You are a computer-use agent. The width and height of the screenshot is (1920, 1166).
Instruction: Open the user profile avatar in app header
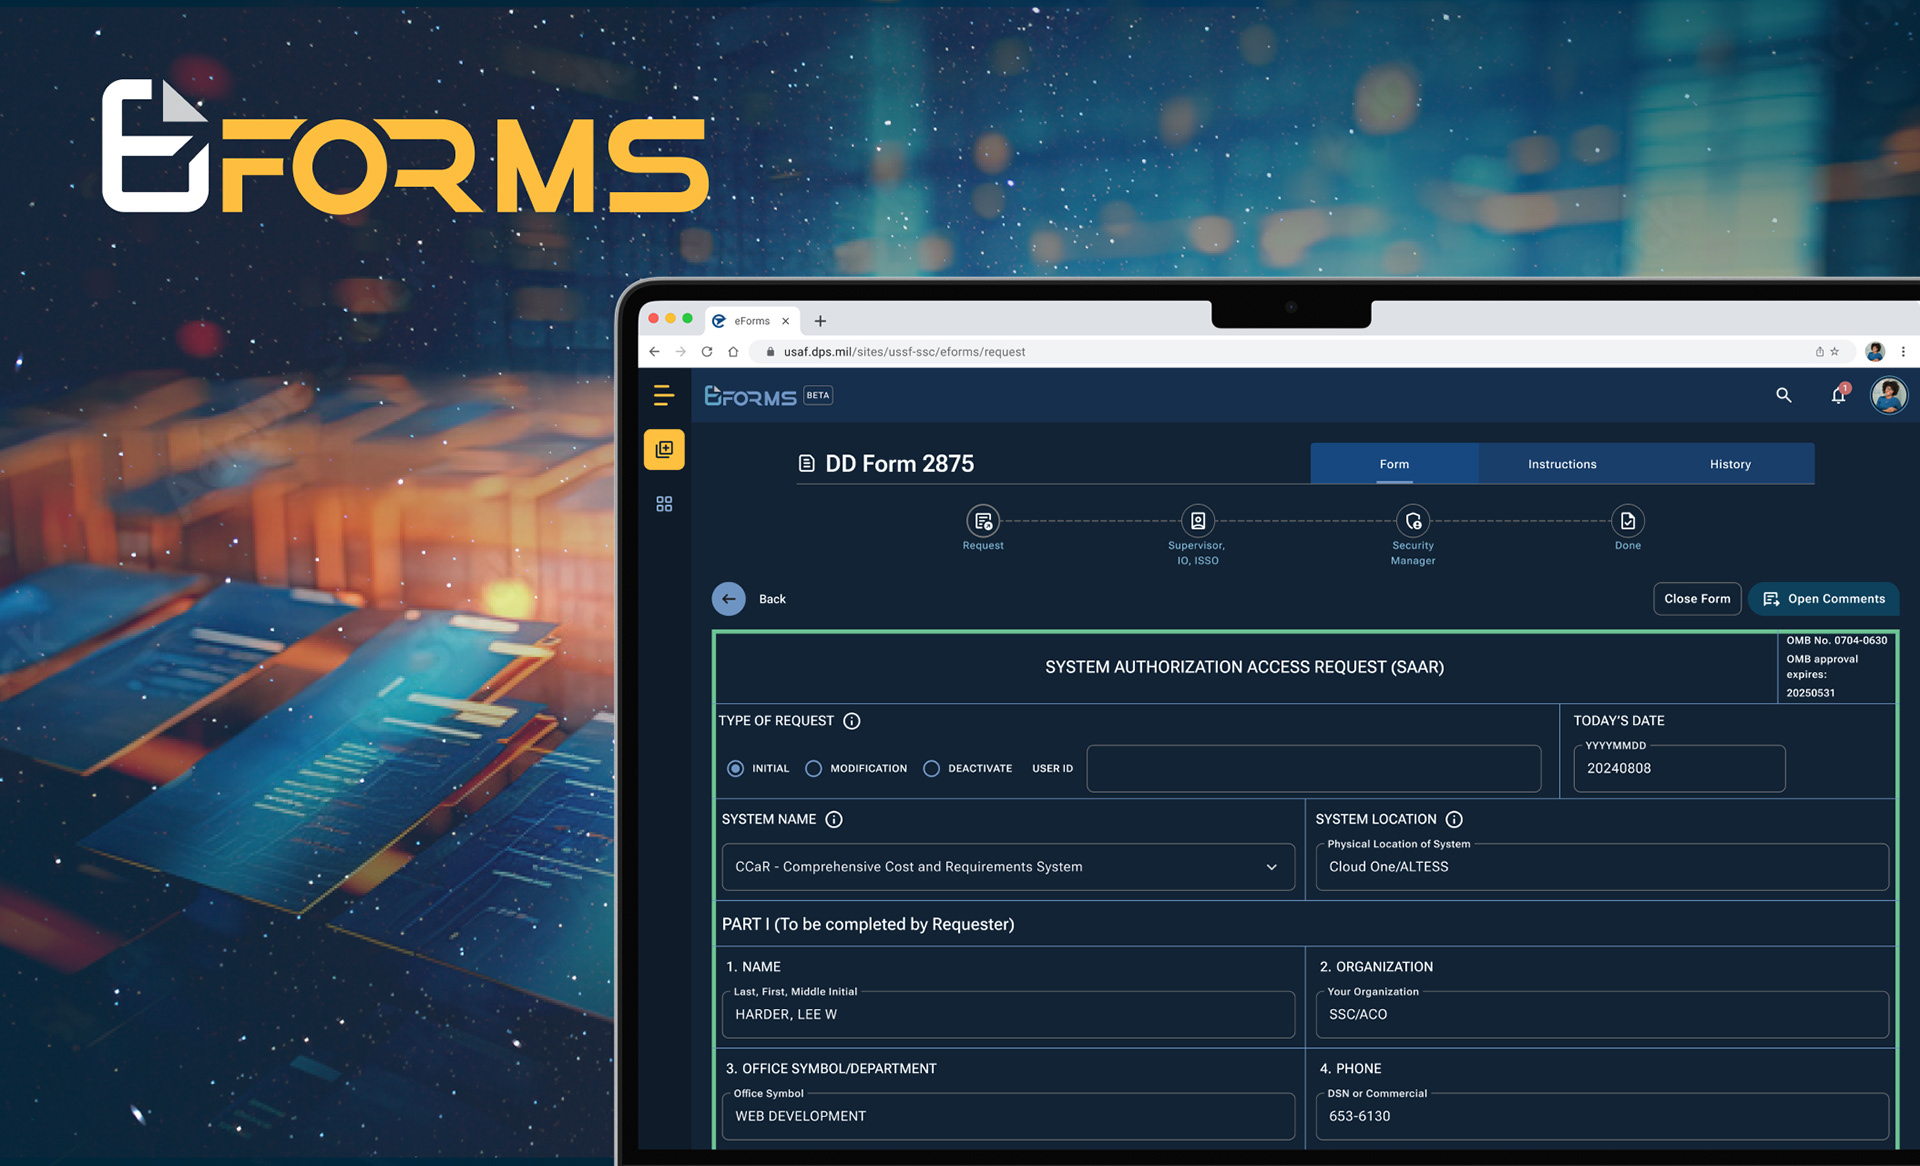(1888, 395)
